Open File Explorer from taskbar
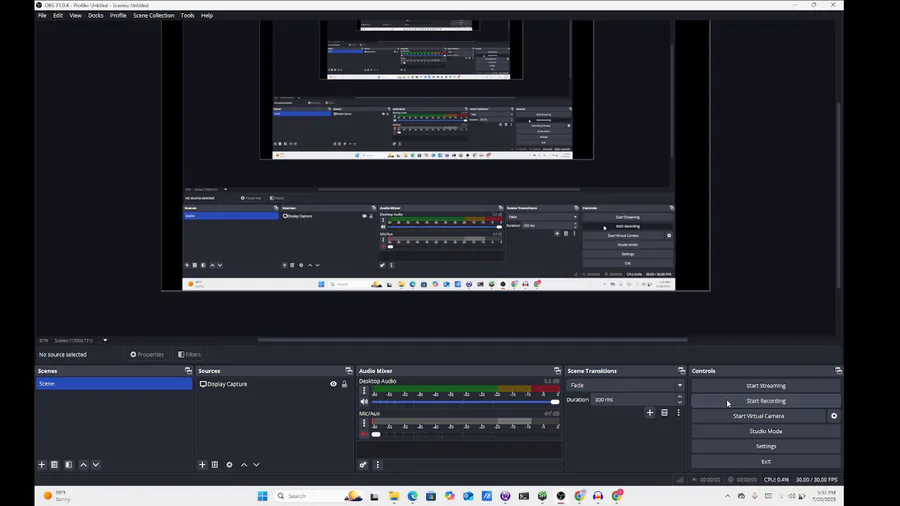Image resolution: width=900 pixels, height=506 pixels. 394,496
